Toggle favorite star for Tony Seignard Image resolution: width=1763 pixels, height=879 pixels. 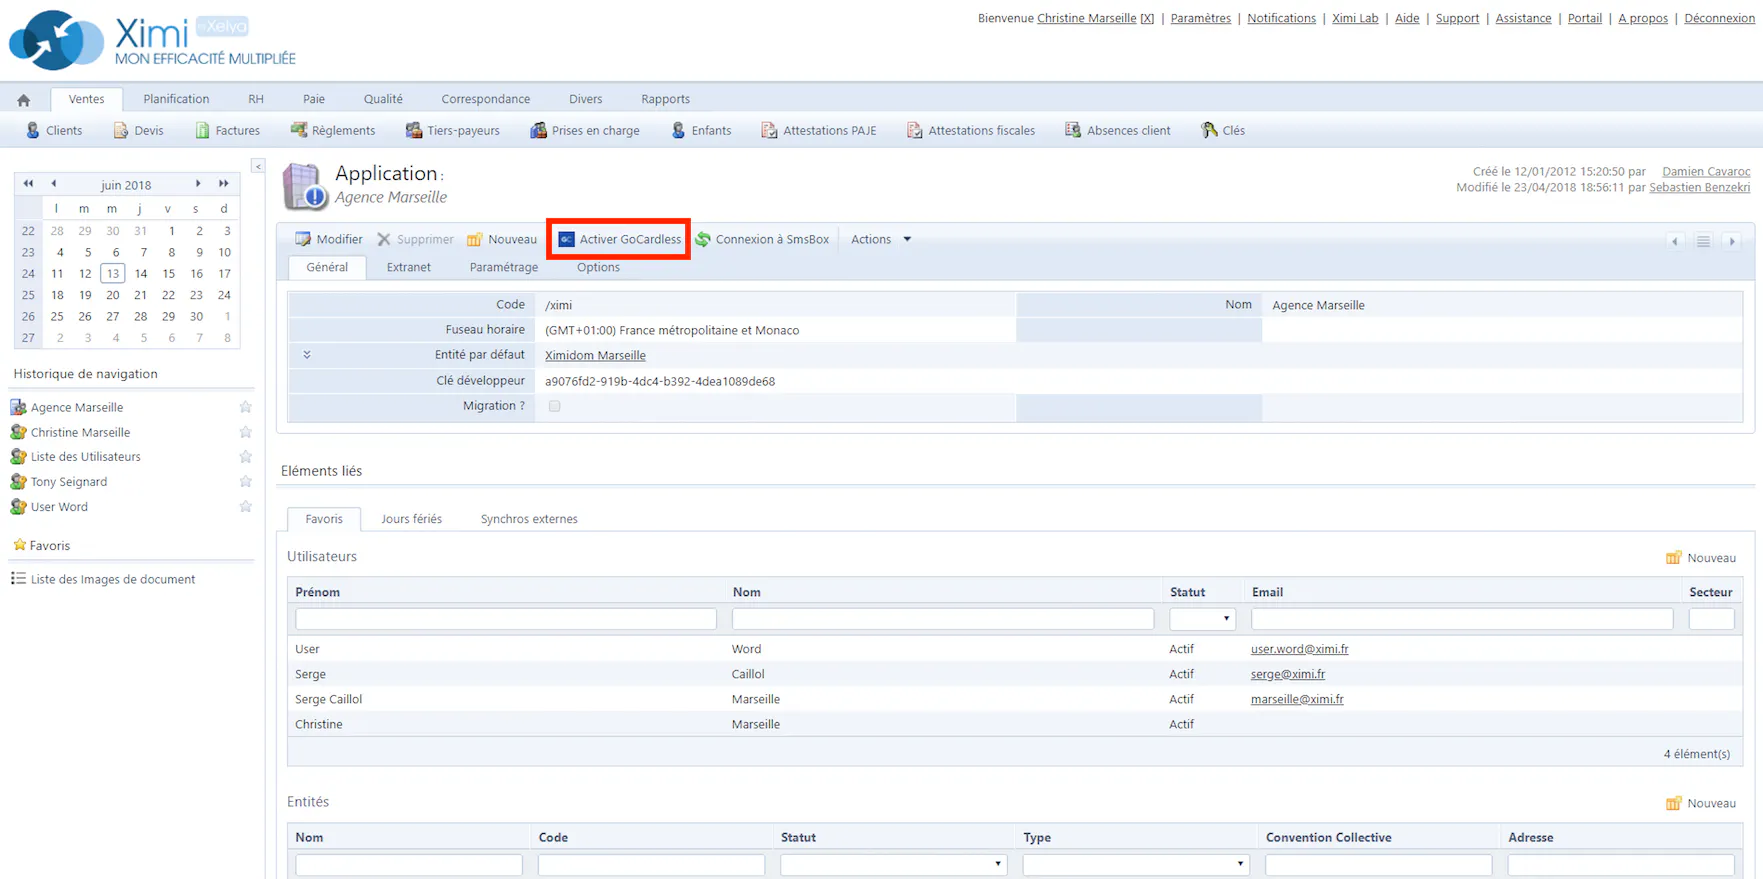pyautogui.click(x=245, y=482)
